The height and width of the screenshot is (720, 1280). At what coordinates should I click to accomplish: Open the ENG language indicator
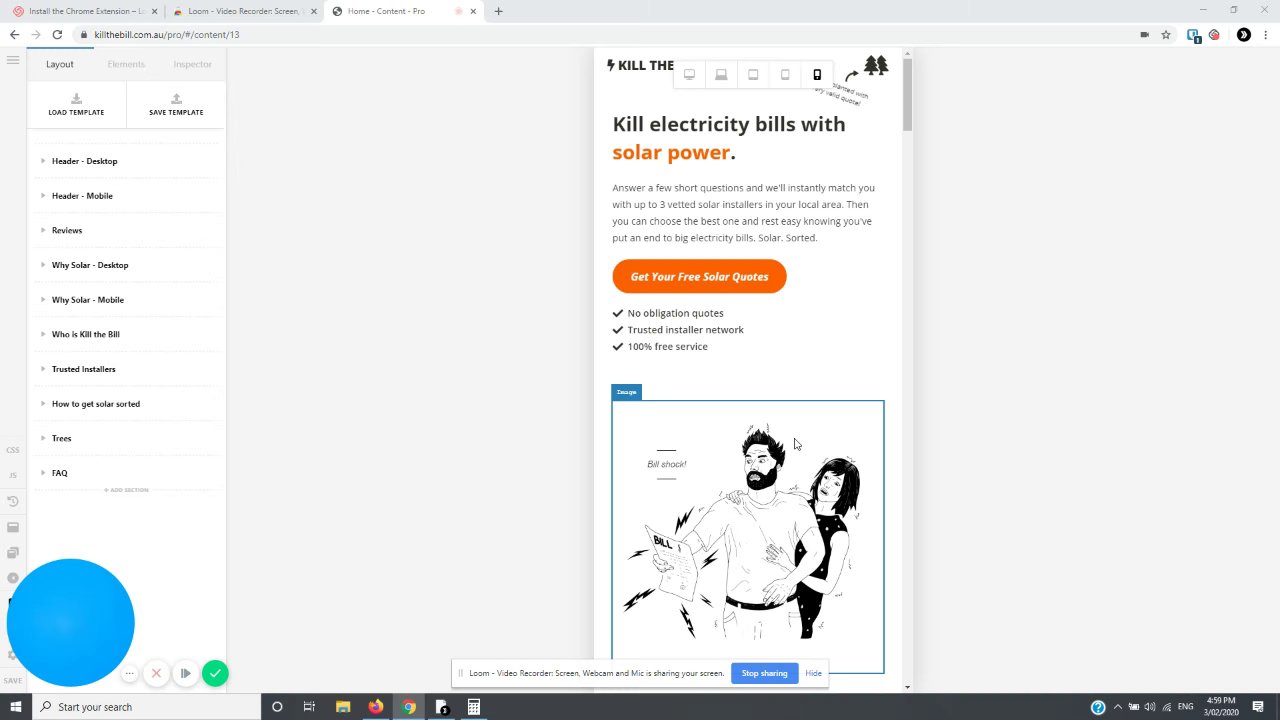tap(1185, 707)
